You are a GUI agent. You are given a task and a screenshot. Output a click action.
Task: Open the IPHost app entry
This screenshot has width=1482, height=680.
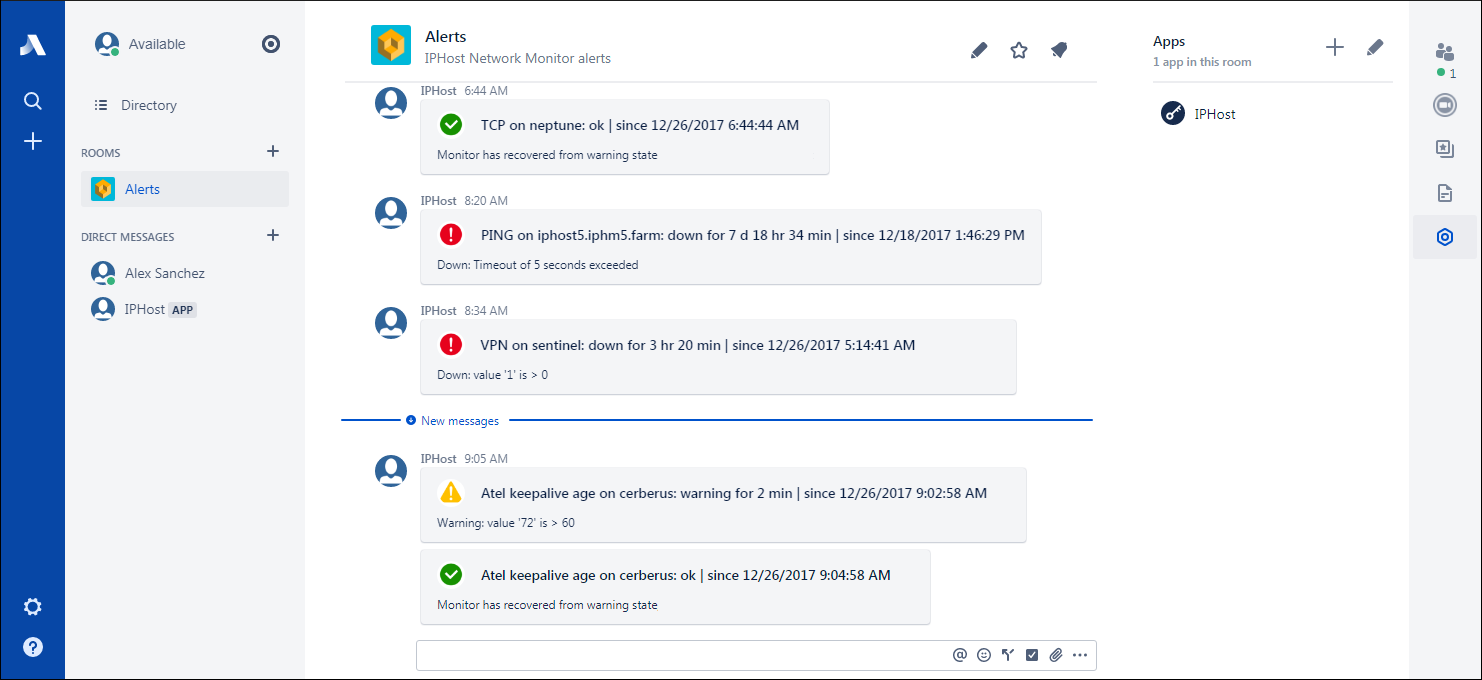click(x=1198, y=114)
